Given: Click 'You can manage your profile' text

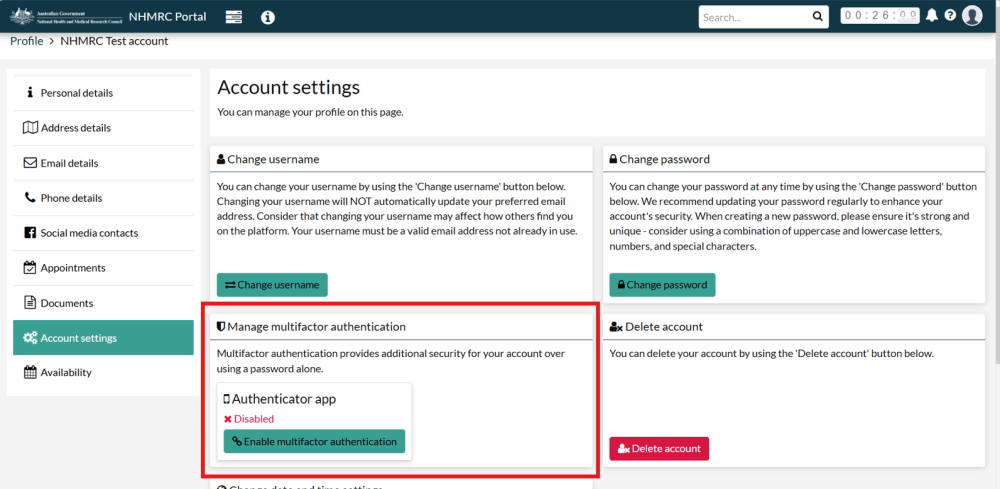Looking at the screenshot, I should [311, 112].
